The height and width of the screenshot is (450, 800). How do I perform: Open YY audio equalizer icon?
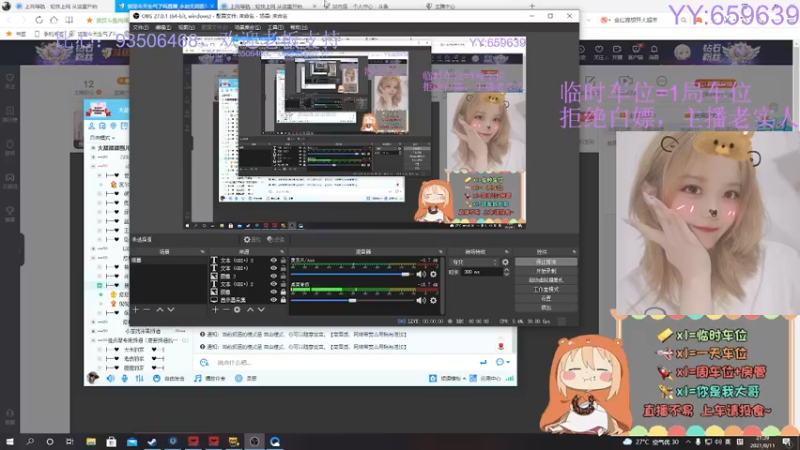click(139, 378)
